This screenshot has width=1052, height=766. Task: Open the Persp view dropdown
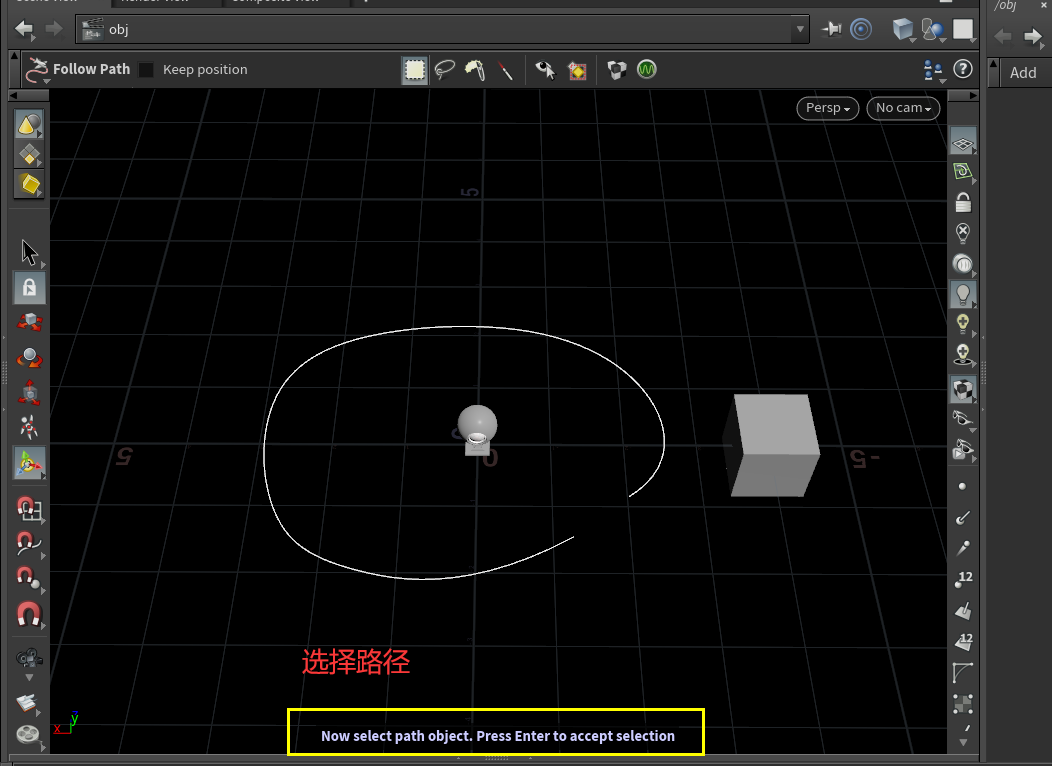(x=828, y=108)
